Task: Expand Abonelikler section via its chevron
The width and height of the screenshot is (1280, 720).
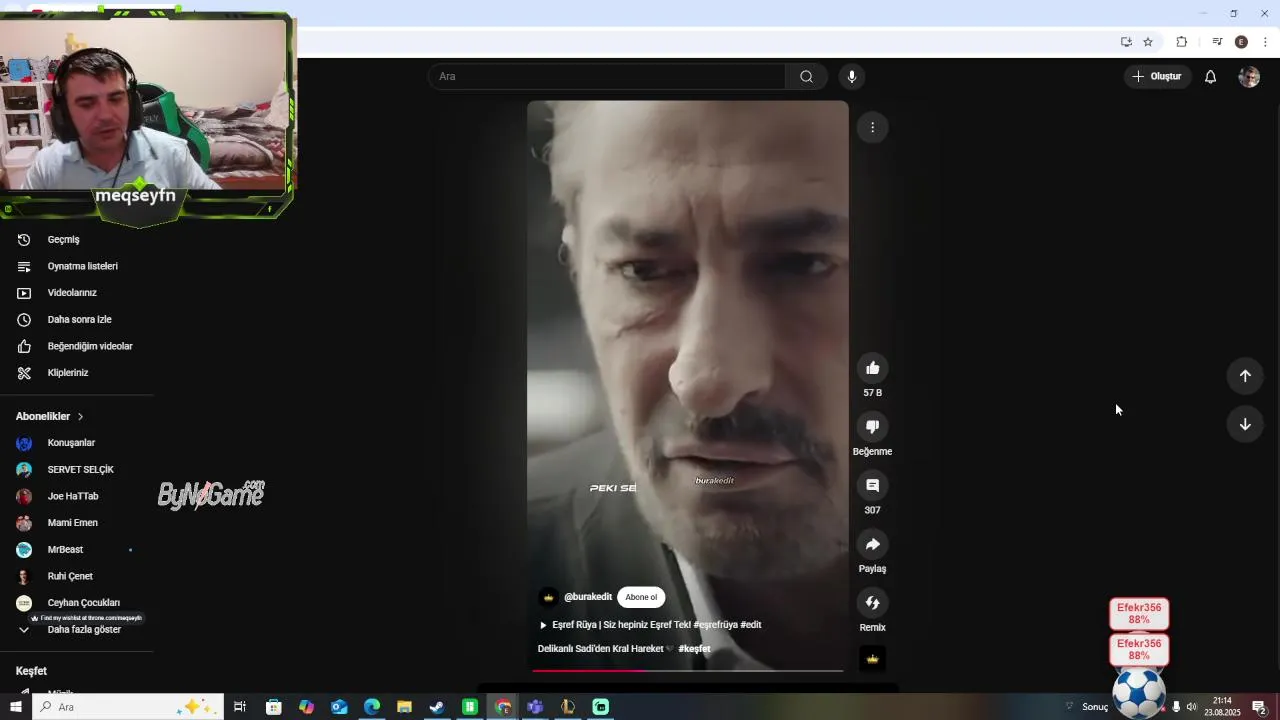Action: 80,416
